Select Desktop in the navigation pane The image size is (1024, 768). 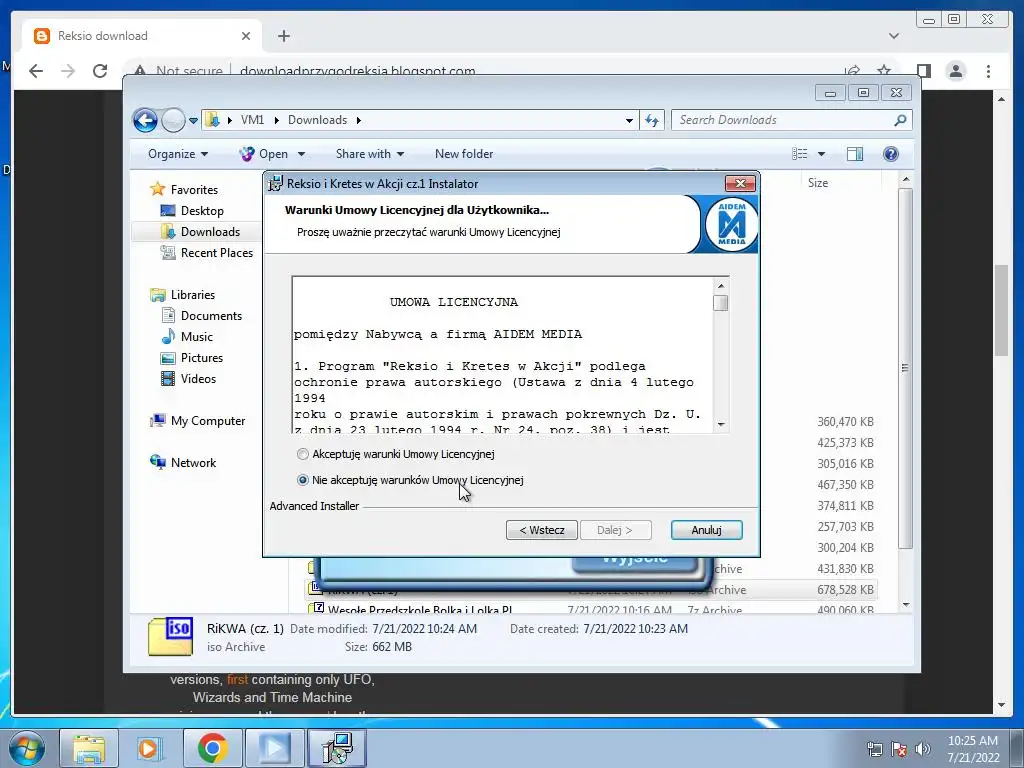coord(202,210)
